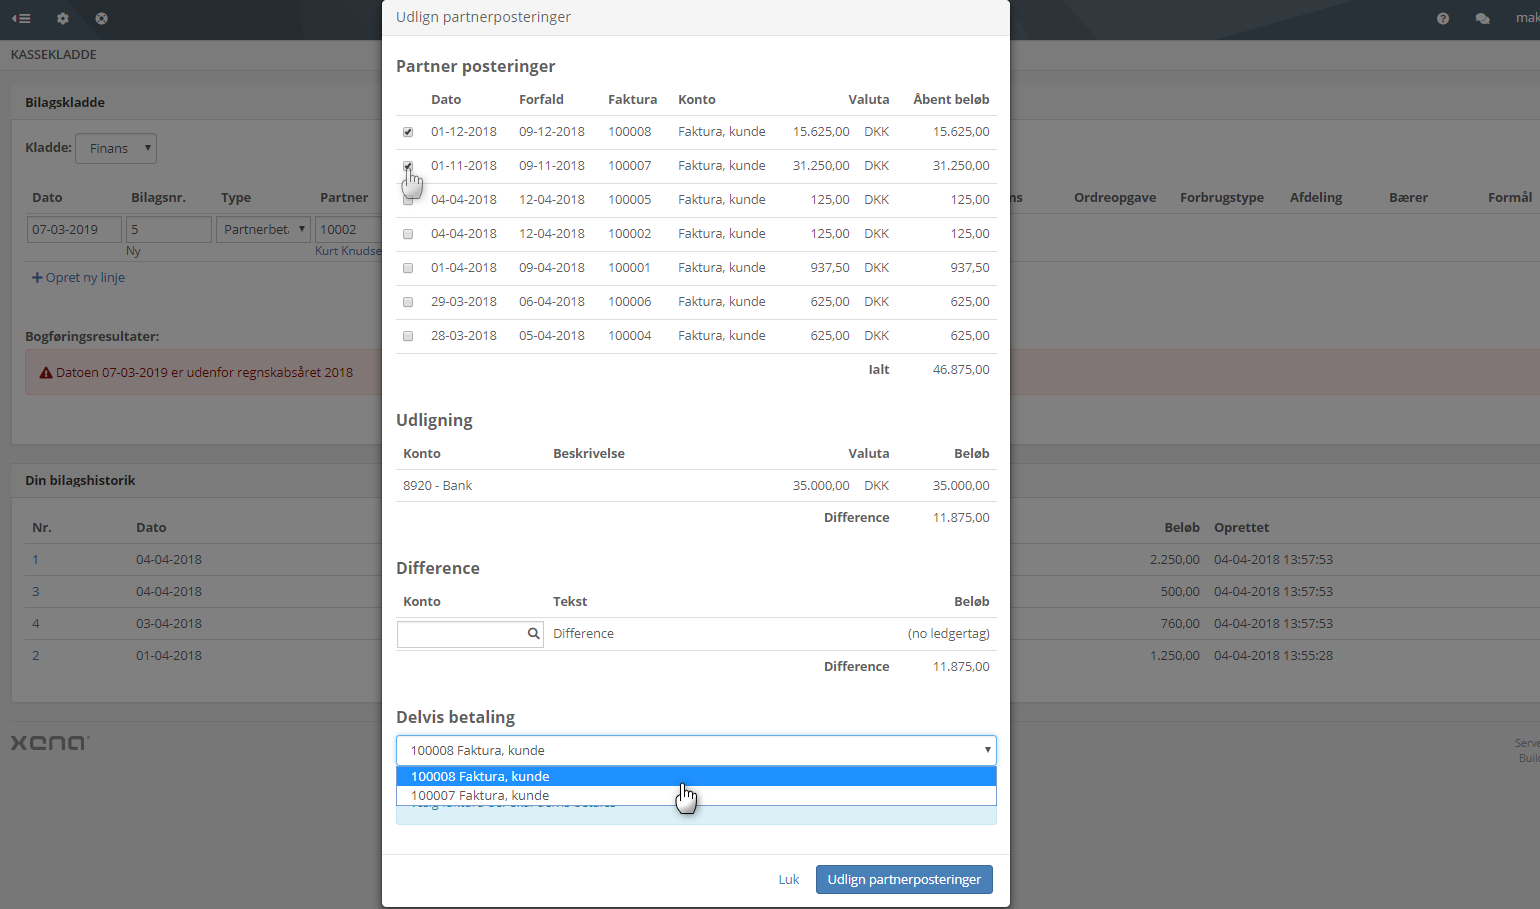Open the help question mark icon
Image resolution: width=1540 pixels, height=909 pixels.
click(1443, 19)
